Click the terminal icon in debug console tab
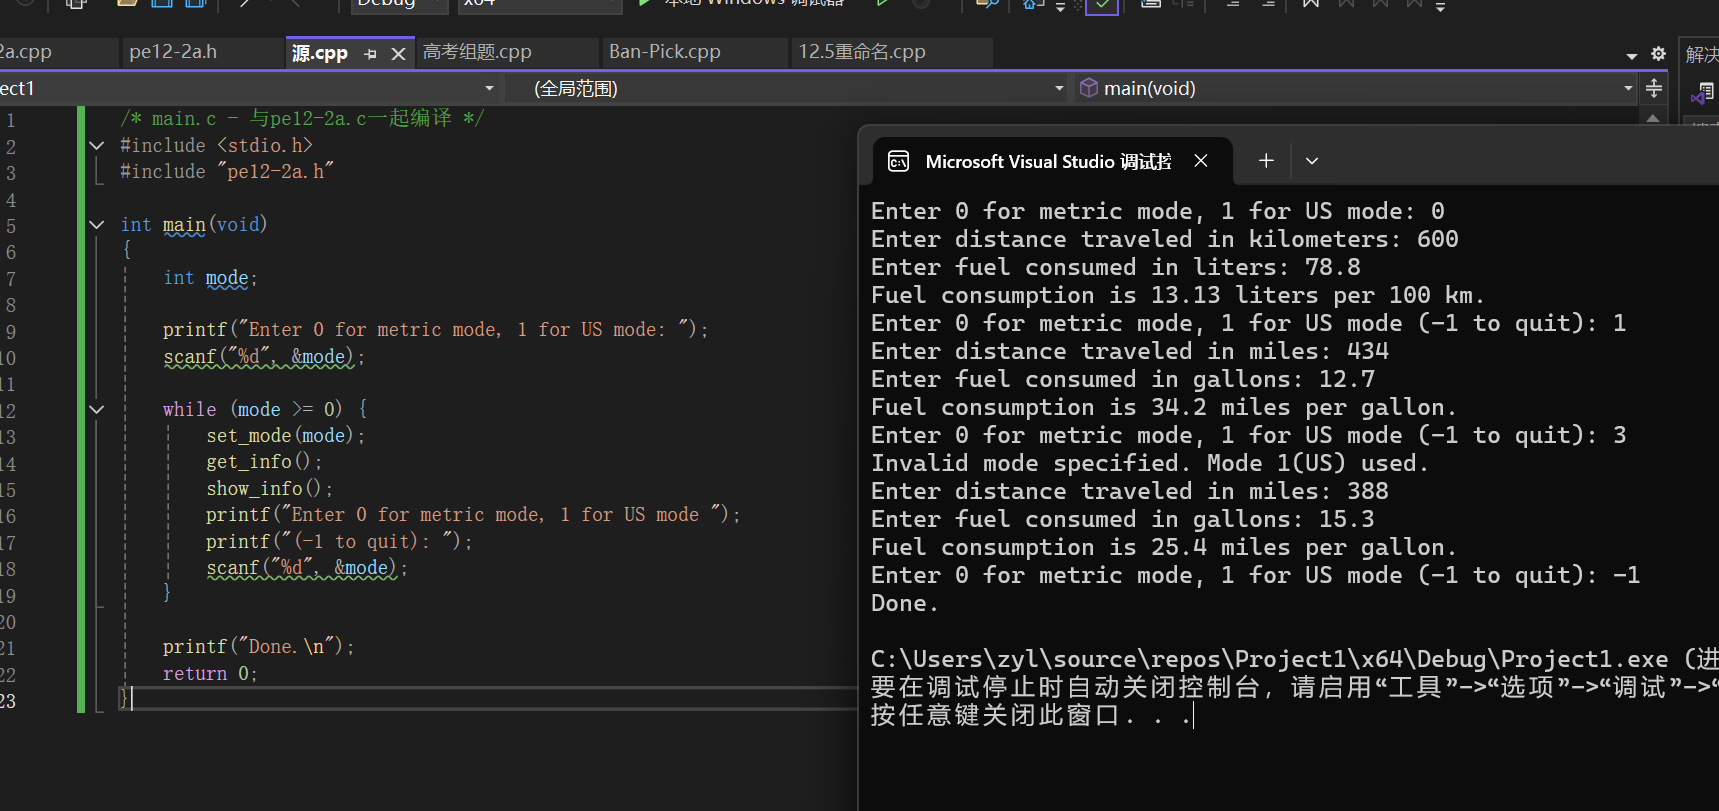This screenshot has height=811, width=1719. click(898, 162)
